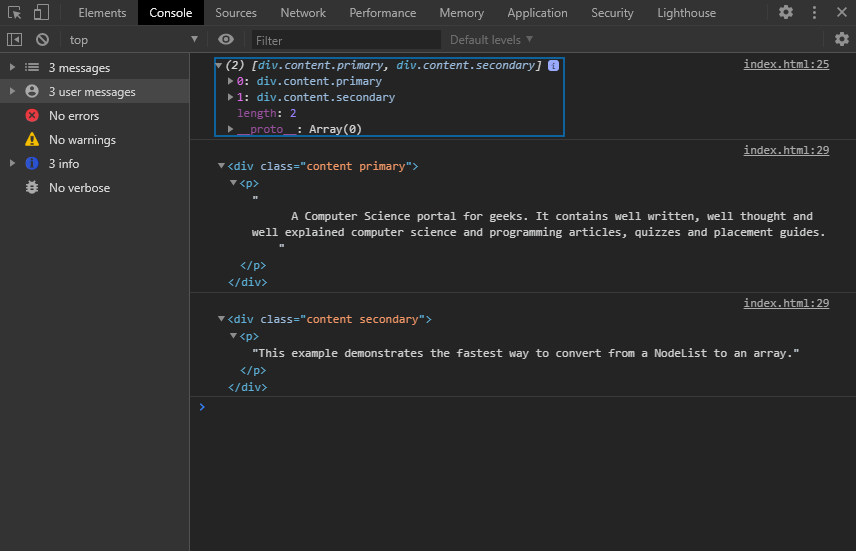Open the three-dot customize DevTools menu
This screenshot has width=856, height=551.
pos(814,12)
